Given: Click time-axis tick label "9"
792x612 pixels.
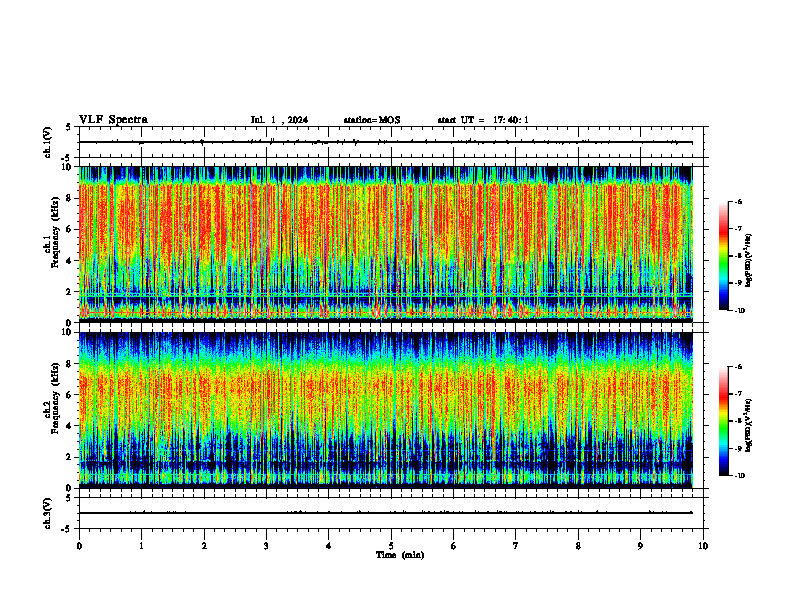Looking at the screenshot, I should pos(640,546).
